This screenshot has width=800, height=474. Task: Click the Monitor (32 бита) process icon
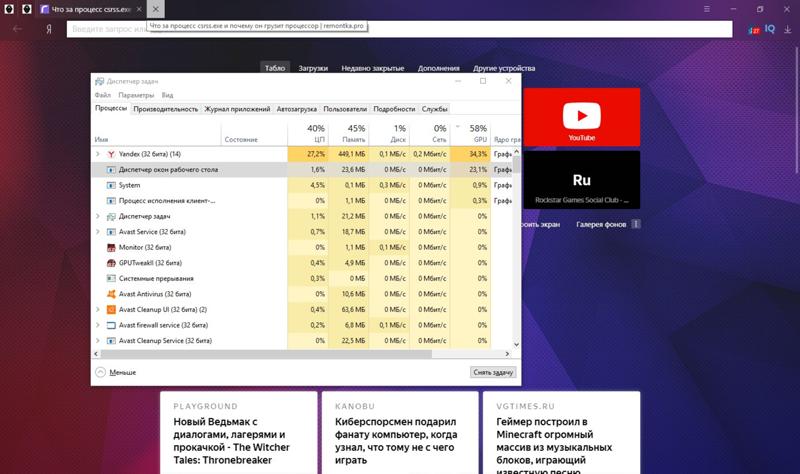click(111, 247)
